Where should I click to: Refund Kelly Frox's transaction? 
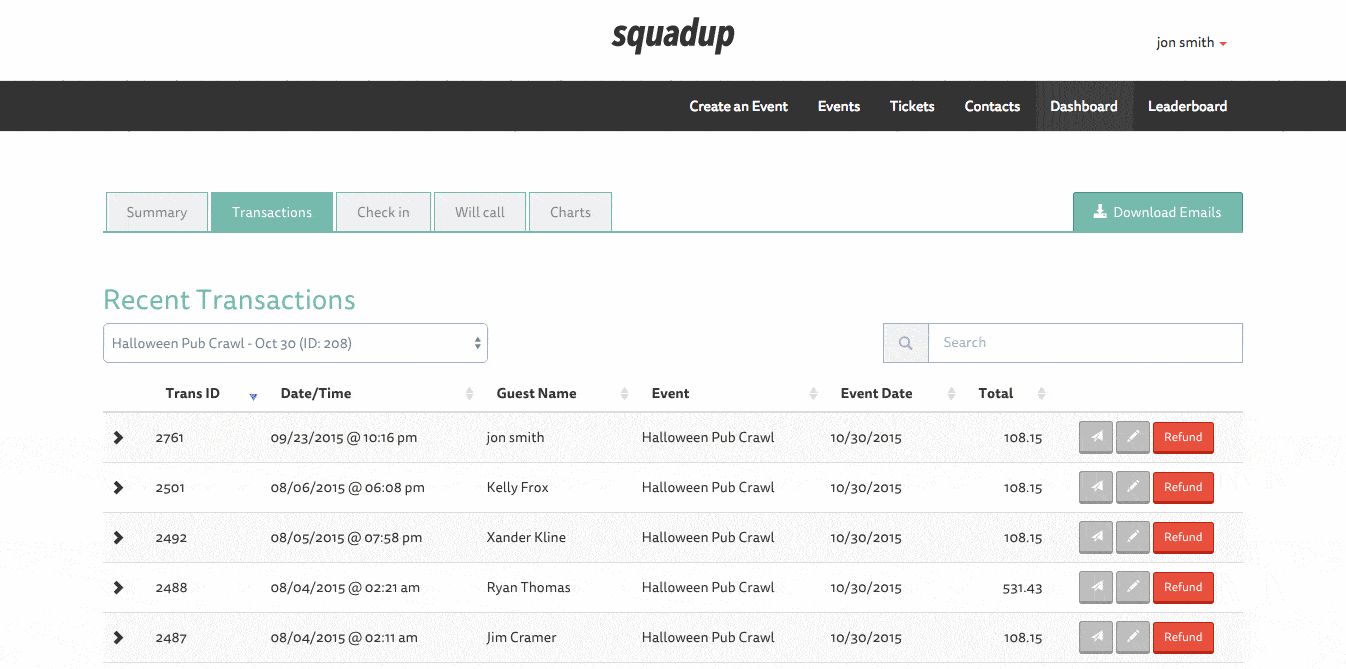pos(1183,488)
